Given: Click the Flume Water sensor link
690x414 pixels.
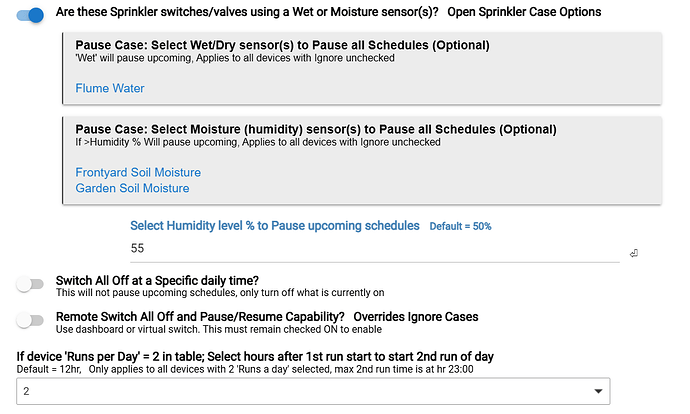Looking at the screenshot, I should [x=110, y=88].
